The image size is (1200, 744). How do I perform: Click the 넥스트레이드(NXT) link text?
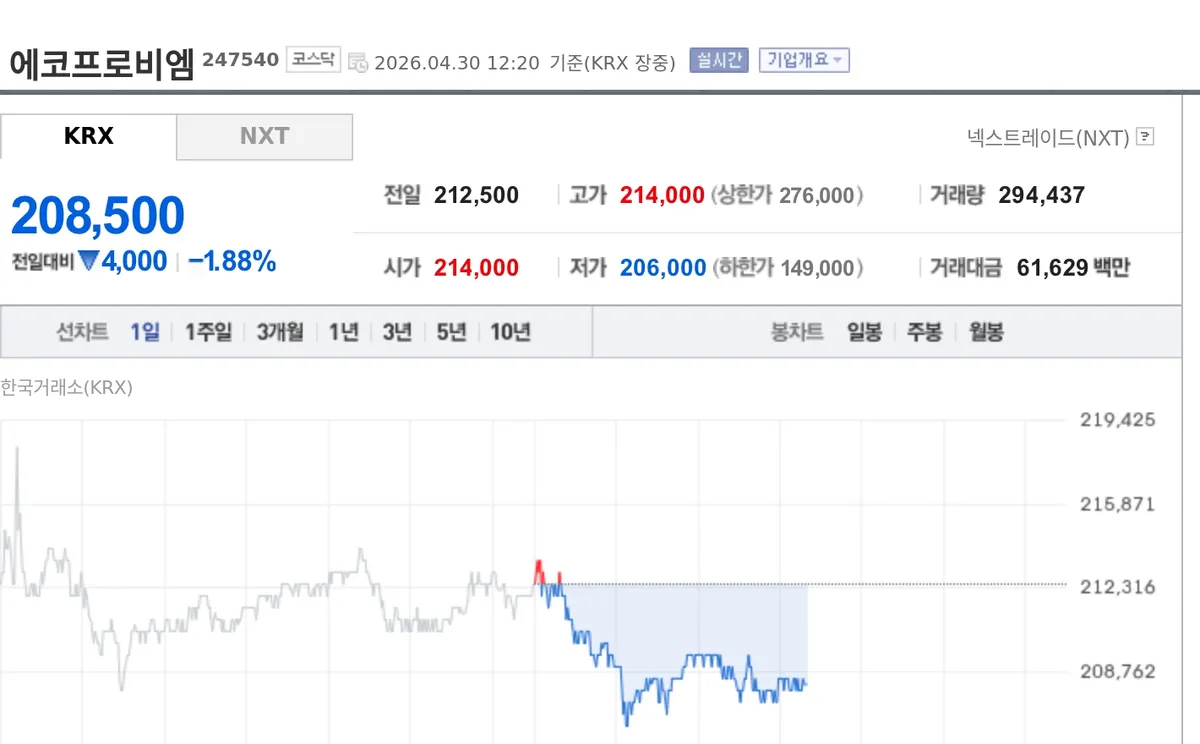pyautogui.click(x=1048, y=137)
